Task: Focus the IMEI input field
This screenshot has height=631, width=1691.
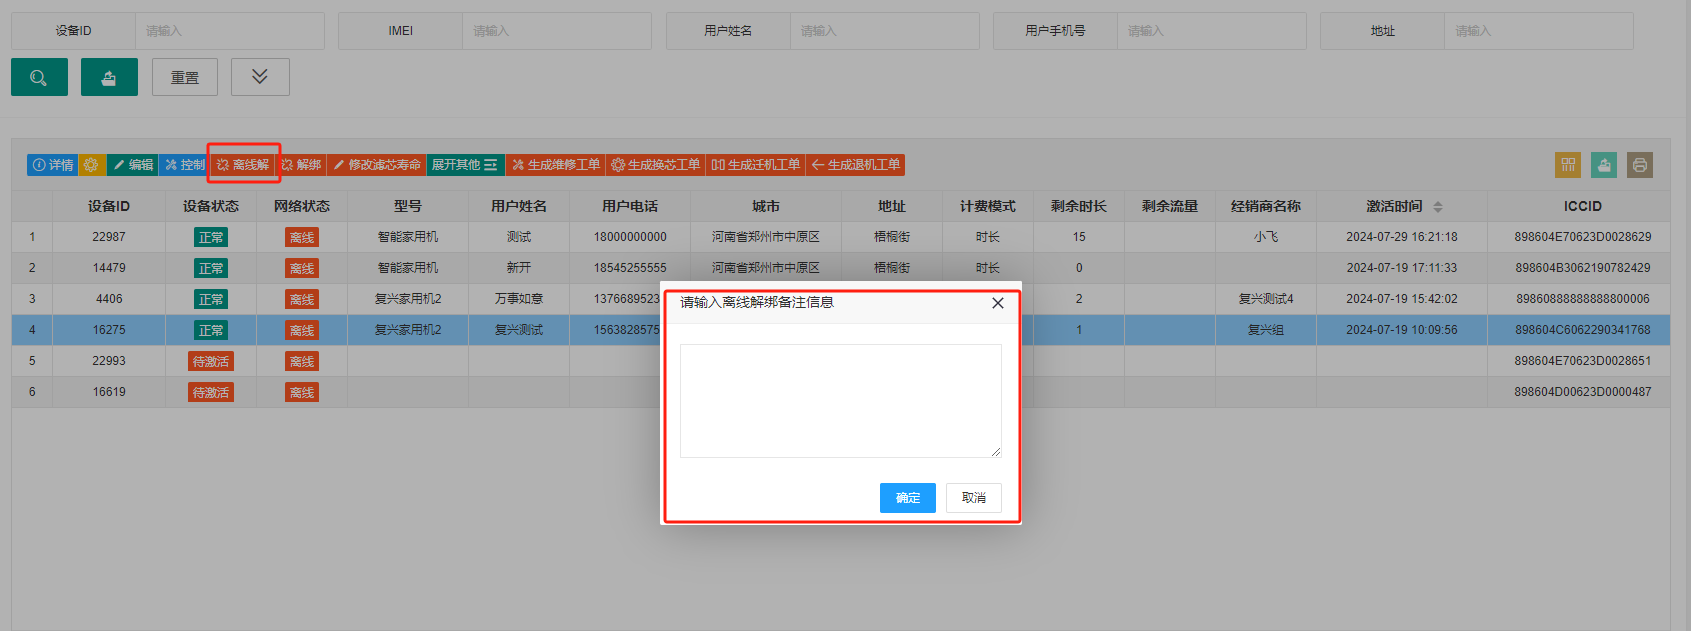Action: click(x=557, y=31)
